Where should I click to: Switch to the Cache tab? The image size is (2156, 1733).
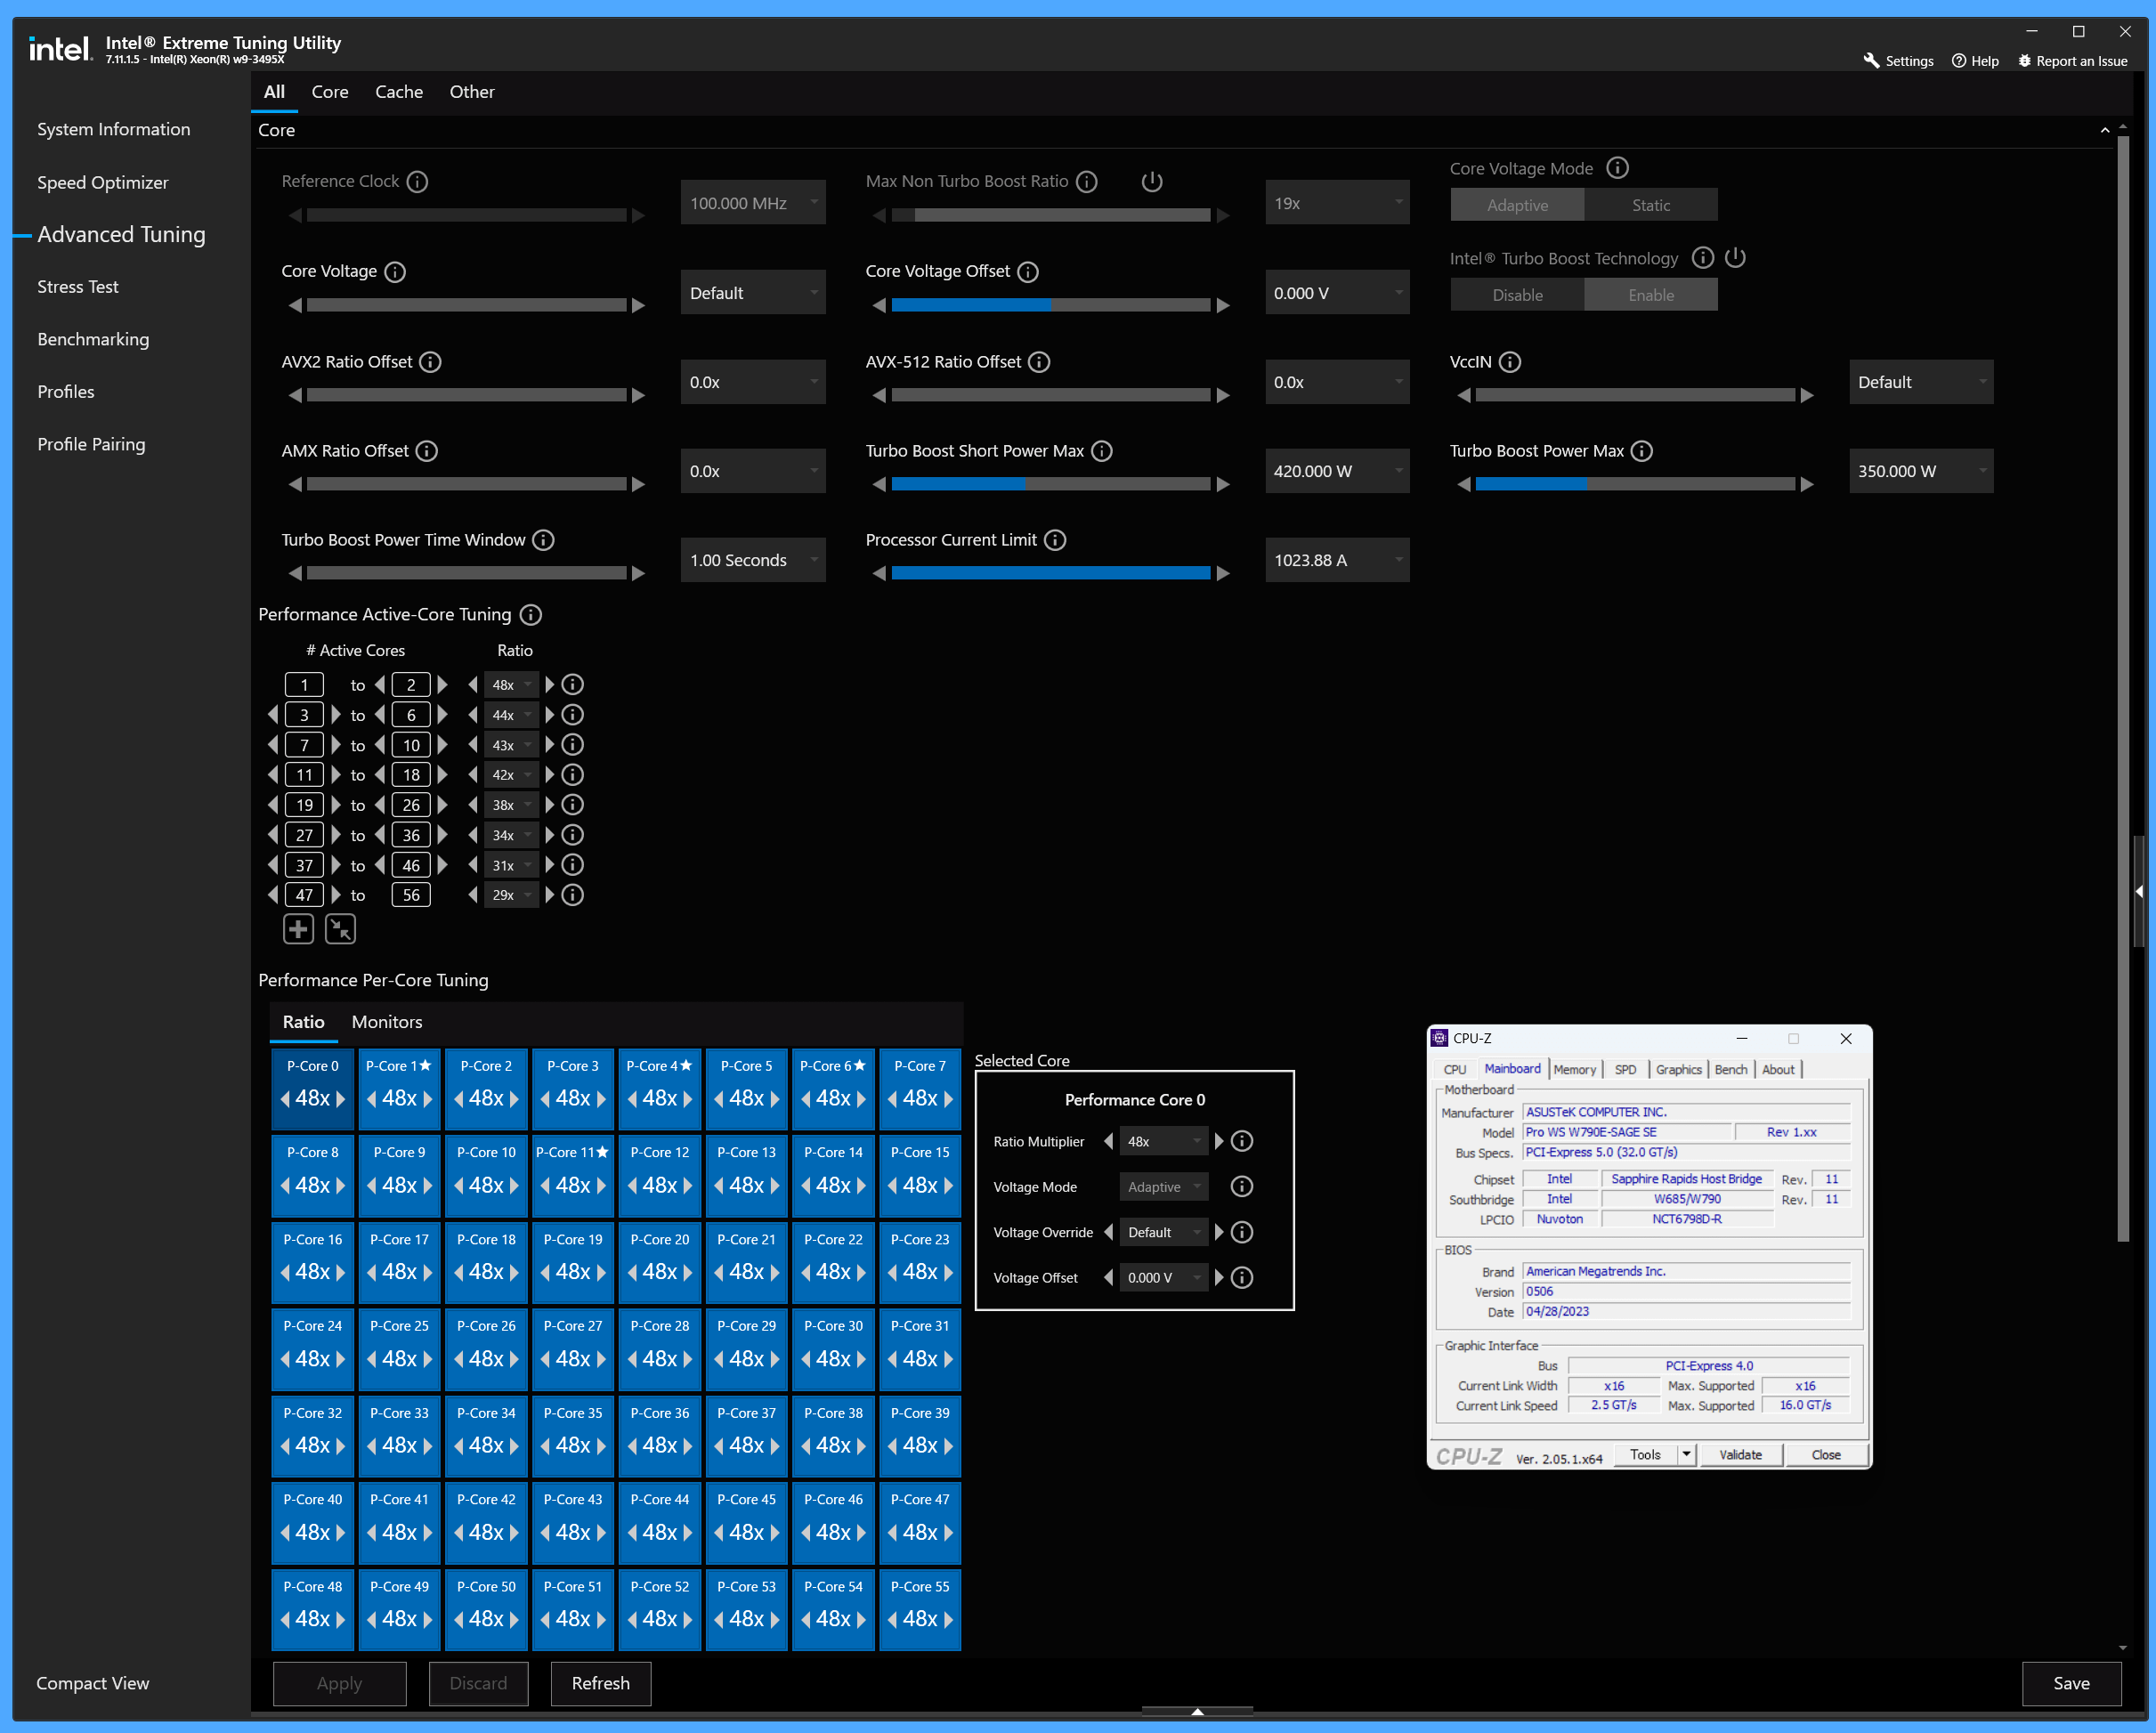399,92
